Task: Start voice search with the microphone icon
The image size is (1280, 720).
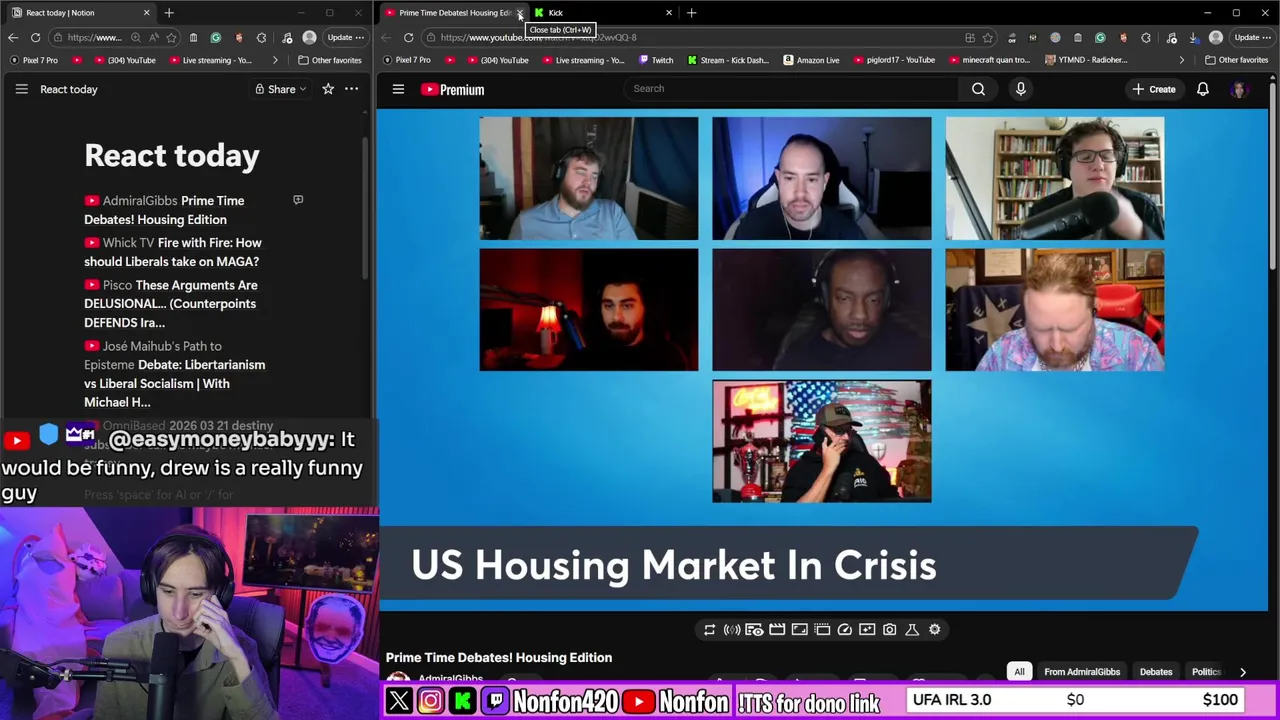Action: click(x=1020, y=89)
